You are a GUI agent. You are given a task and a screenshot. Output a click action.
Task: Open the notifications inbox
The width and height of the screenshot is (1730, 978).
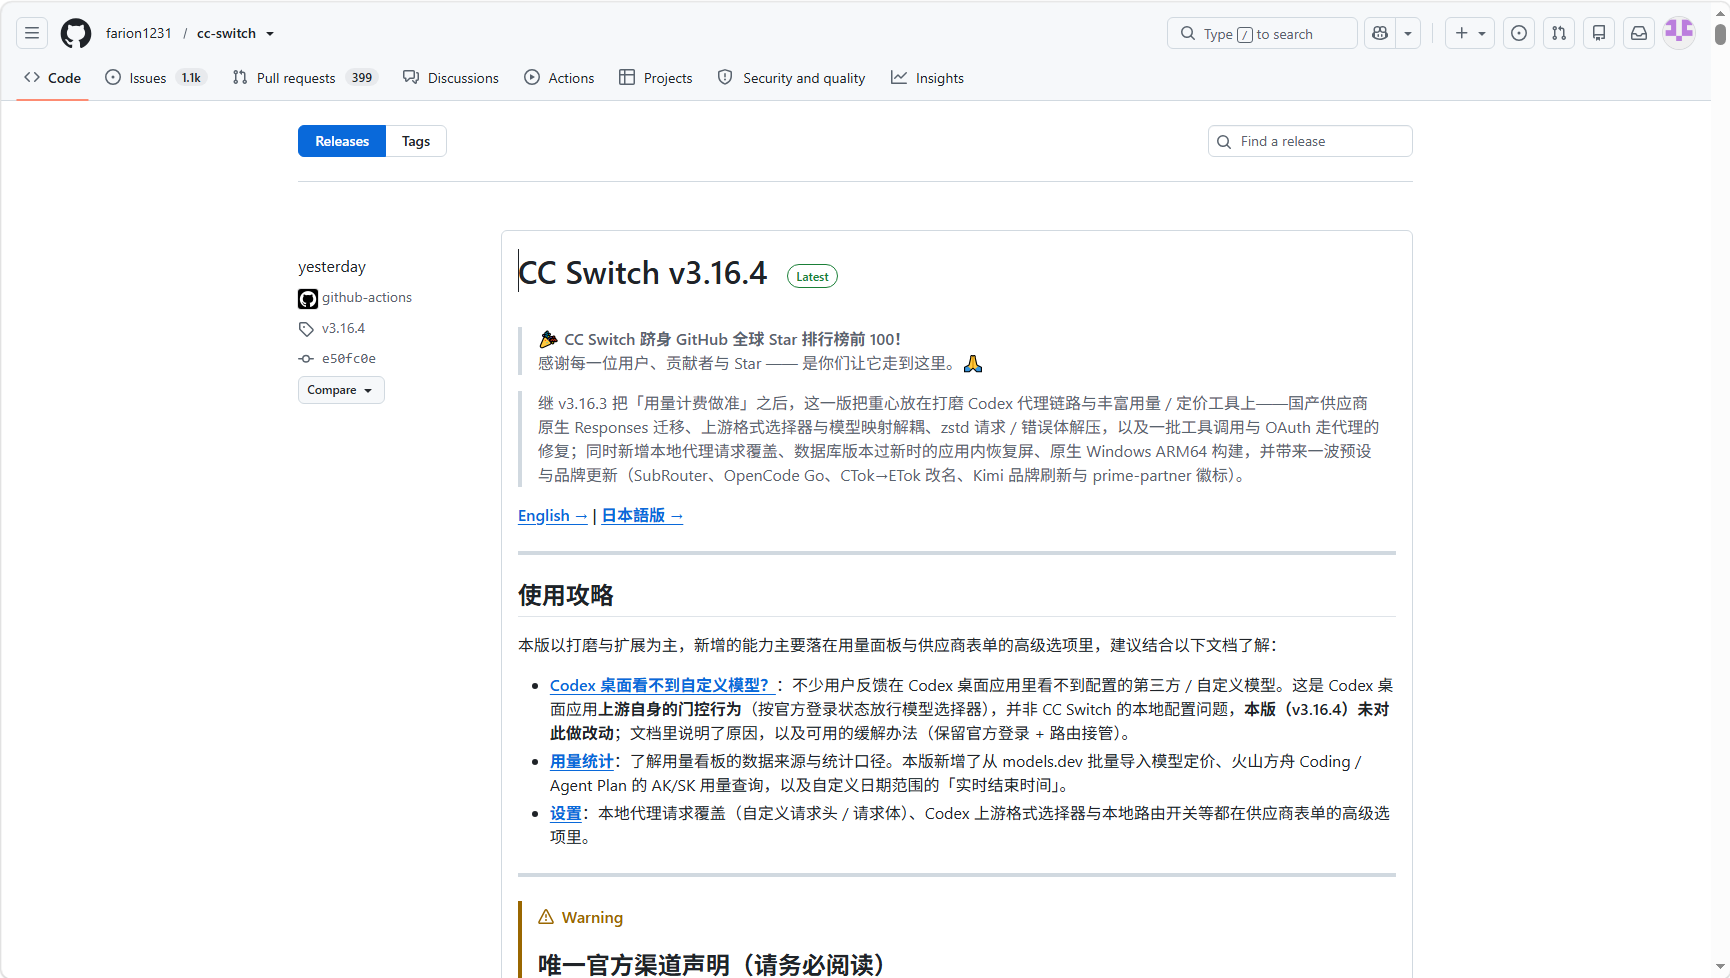pos(1639,33)
